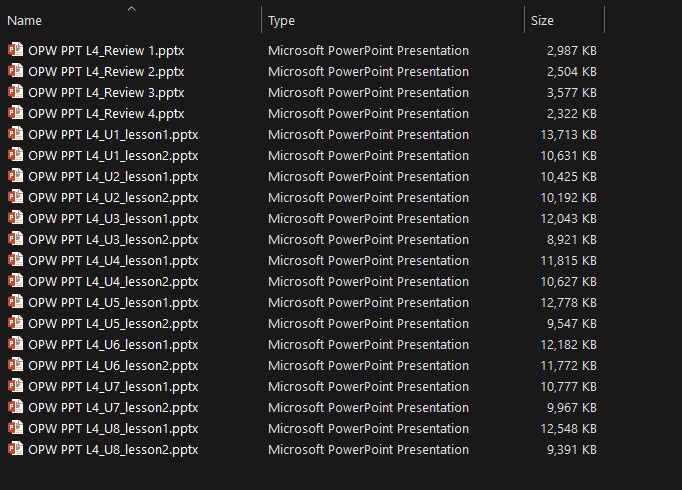
Task: Select file name OPW PPT L4_U3_lesson1.pptx
Action: (x=113, y=219)
